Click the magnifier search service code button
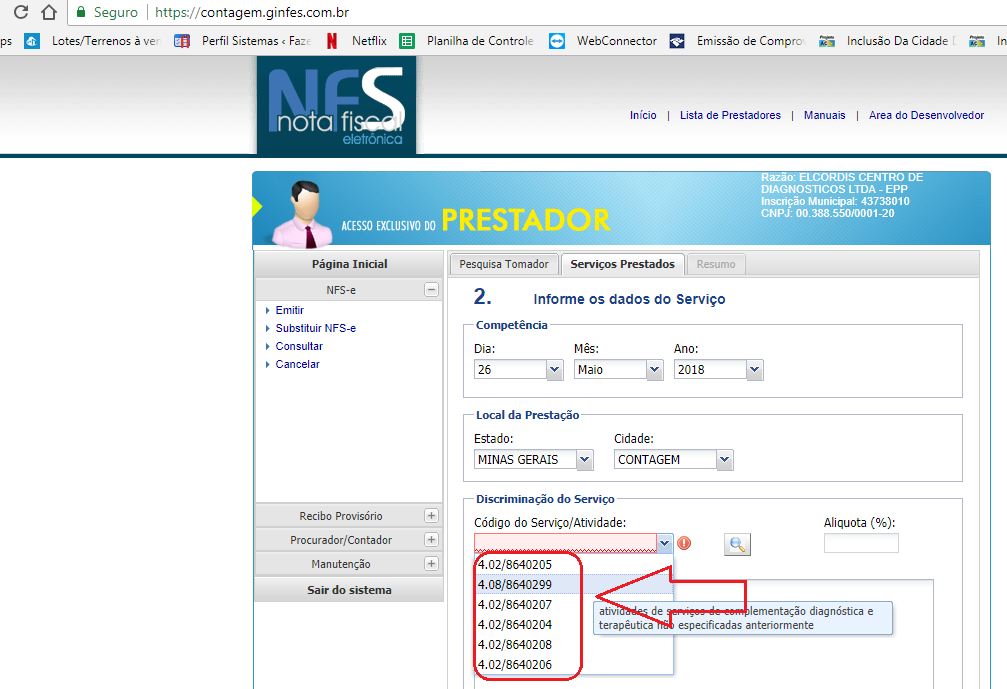Viewport: 1007px width, 689px height. pyautogui.click(x=737, y=545)
